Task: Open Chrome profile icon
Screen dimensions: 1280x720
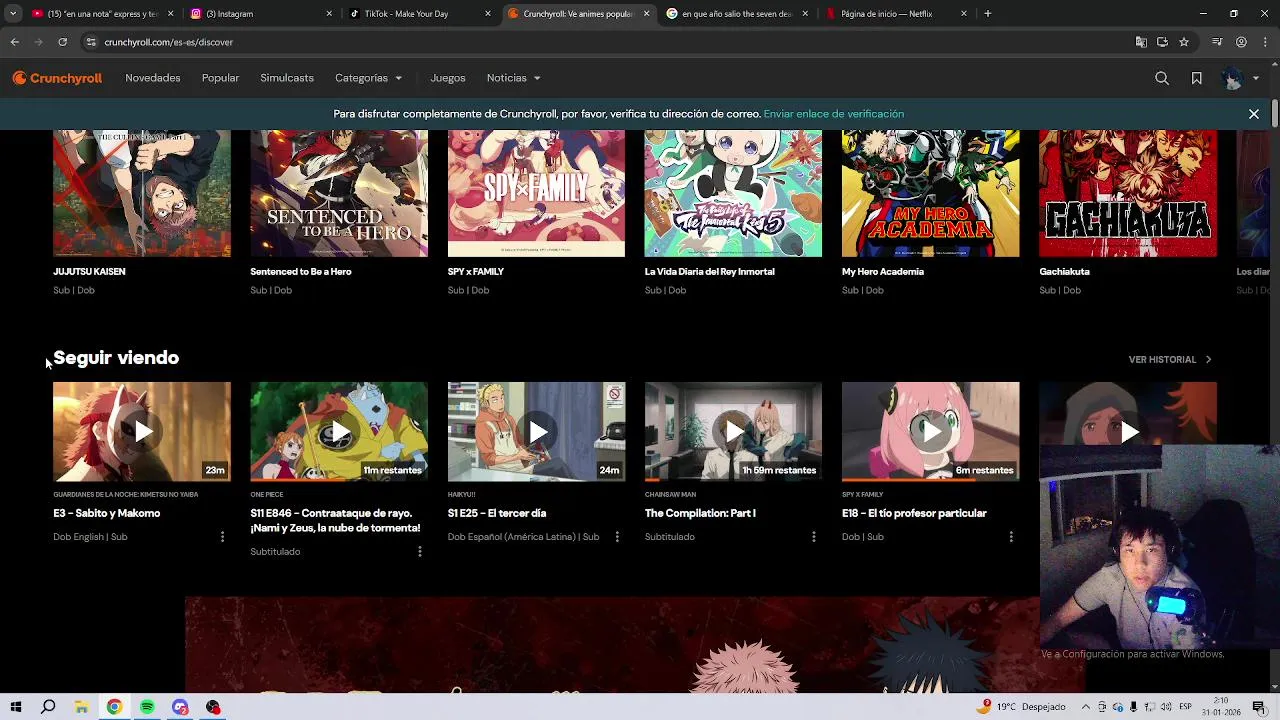Action: coord(1241,42)
